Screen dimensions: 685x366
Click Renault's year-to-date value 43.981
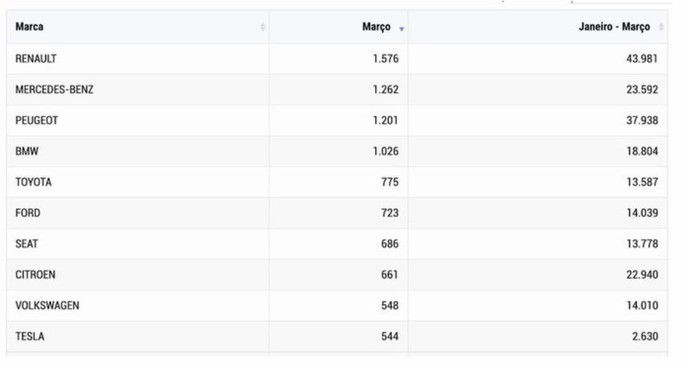click(x=642, y=59)
